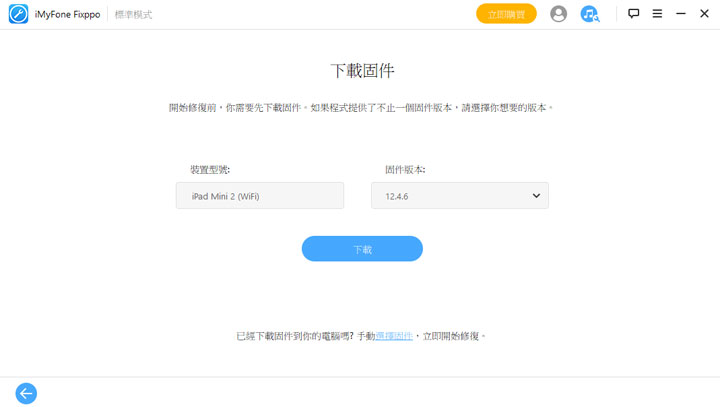Open the user account profile icon
Image resolution: width=720 pixels, height=407 pixels.
[x=558, y=14]
